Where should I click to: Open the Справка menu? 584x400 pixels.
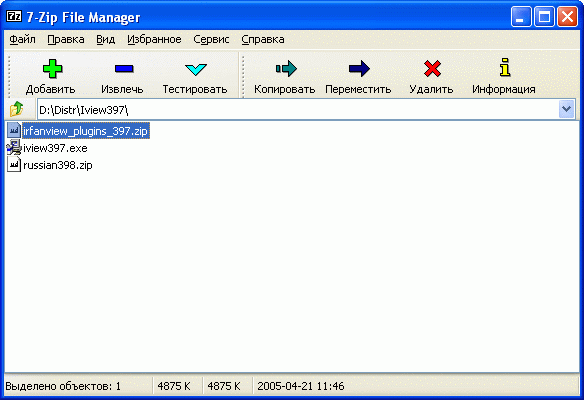pos(263,39)
